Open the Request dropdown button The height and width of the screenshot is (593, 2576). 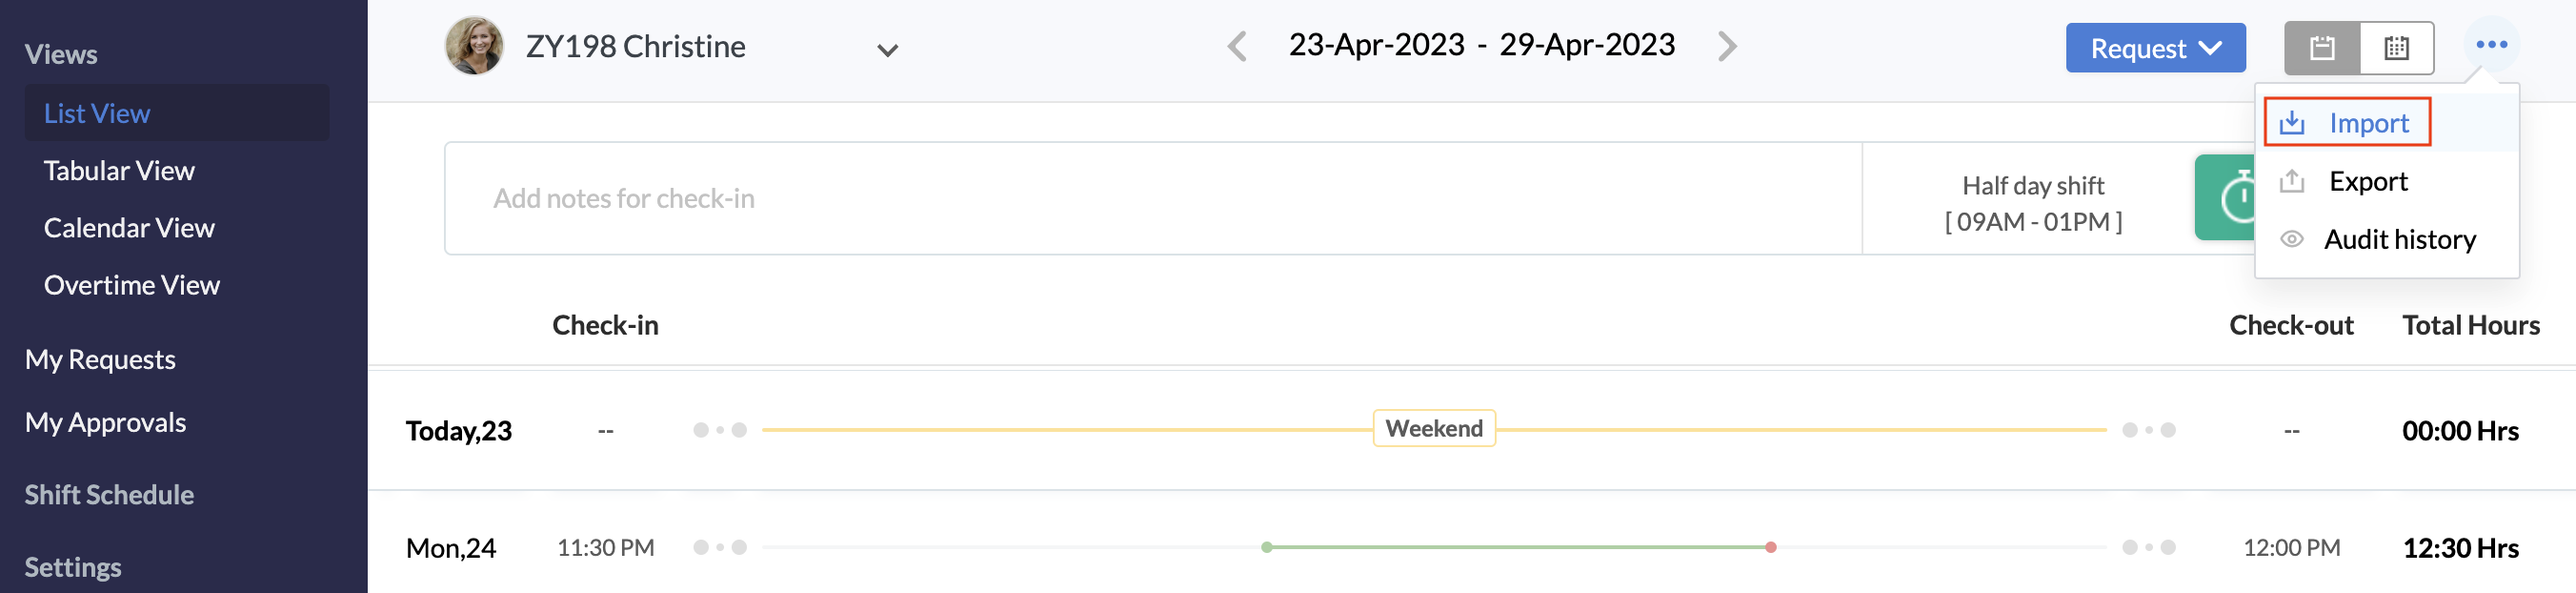click(x=2155, y=48)
